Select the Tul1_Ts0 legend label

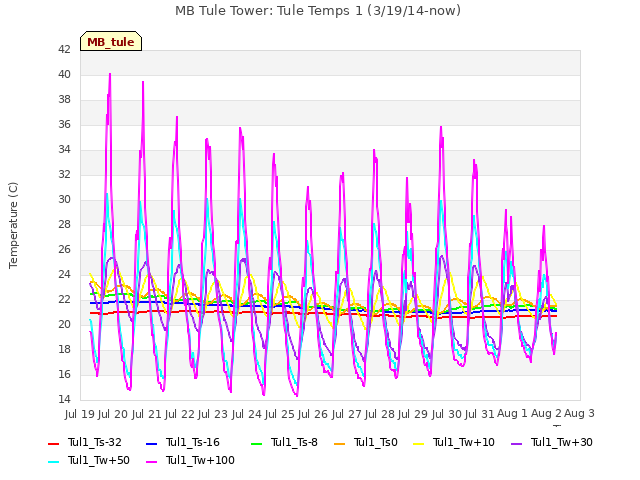376,442
